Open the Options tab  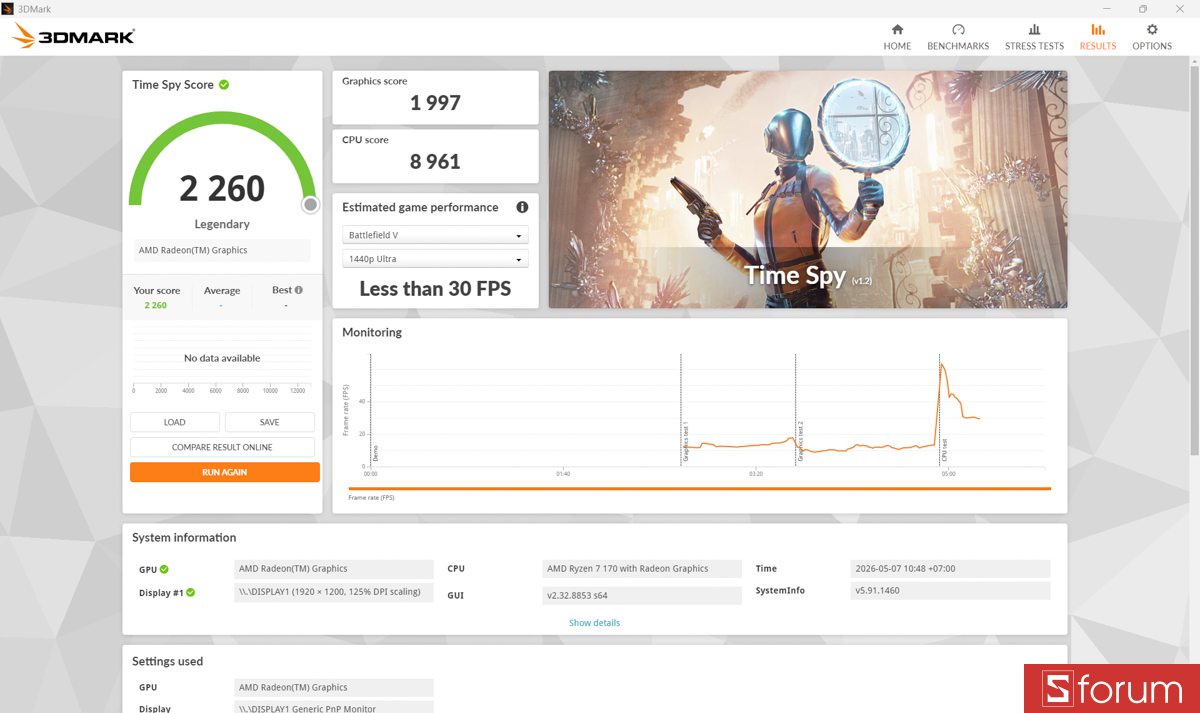tap(1152, 37)
